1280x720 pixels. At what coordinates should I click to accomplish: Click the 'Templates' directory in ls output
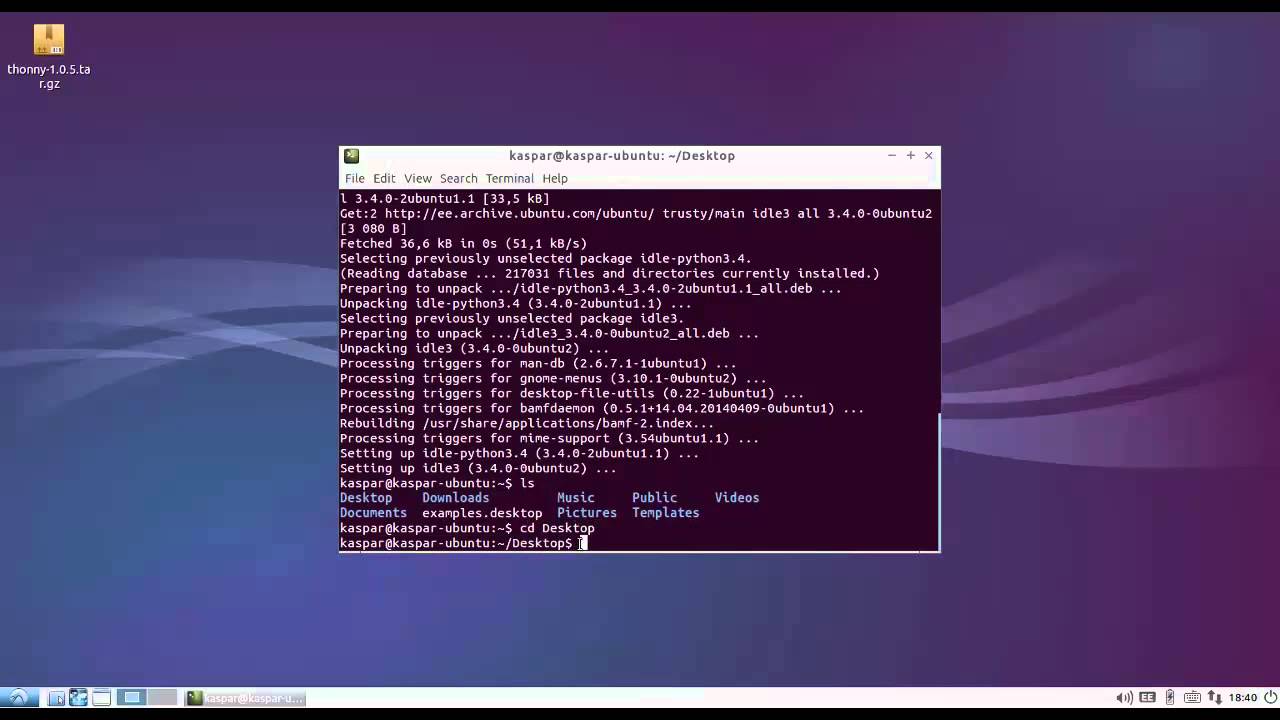tap(666, 513)
